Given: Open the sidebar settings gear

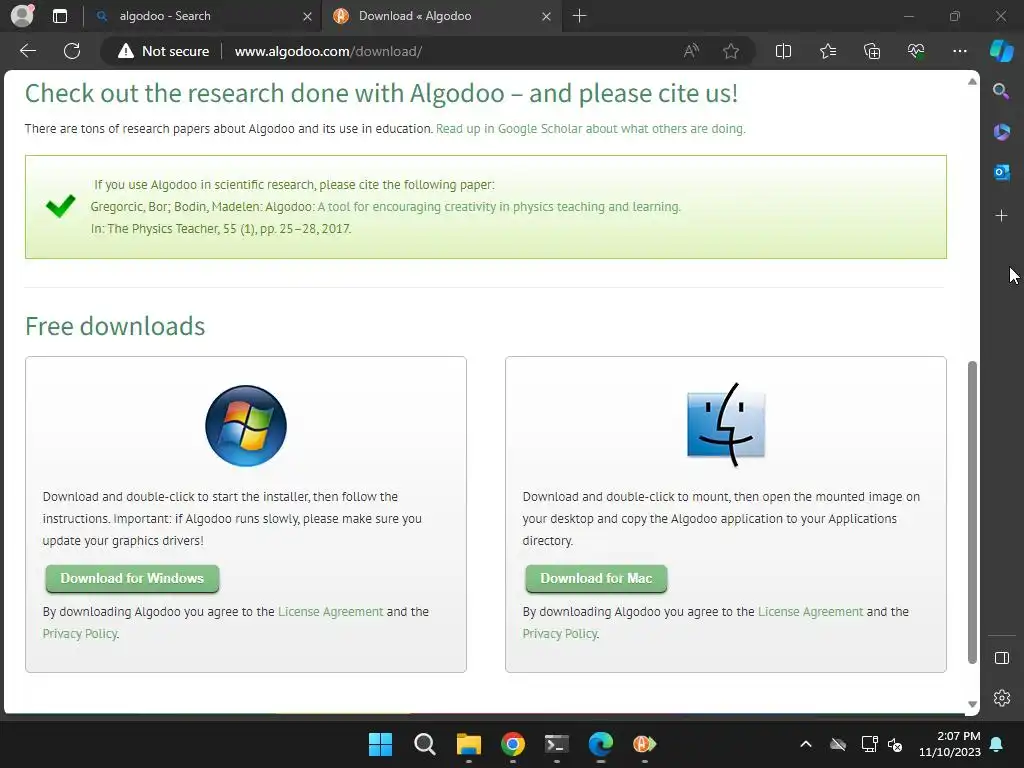Looking at the screenshot, I should click(1001, 698).
